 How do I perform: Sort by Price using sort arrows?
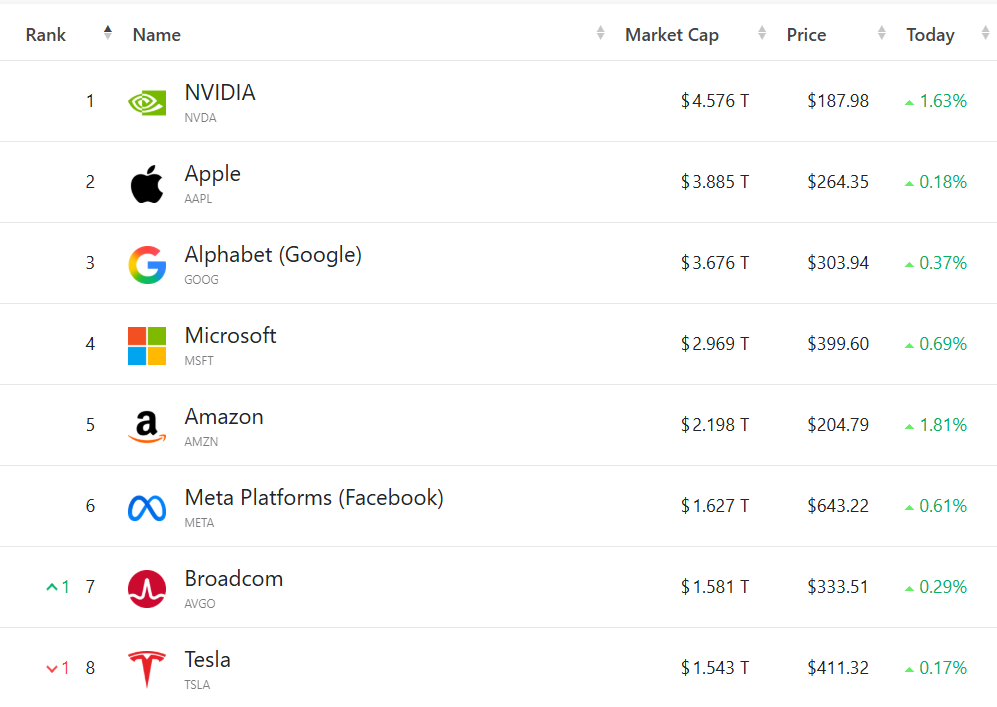click(x=881, y=34)
